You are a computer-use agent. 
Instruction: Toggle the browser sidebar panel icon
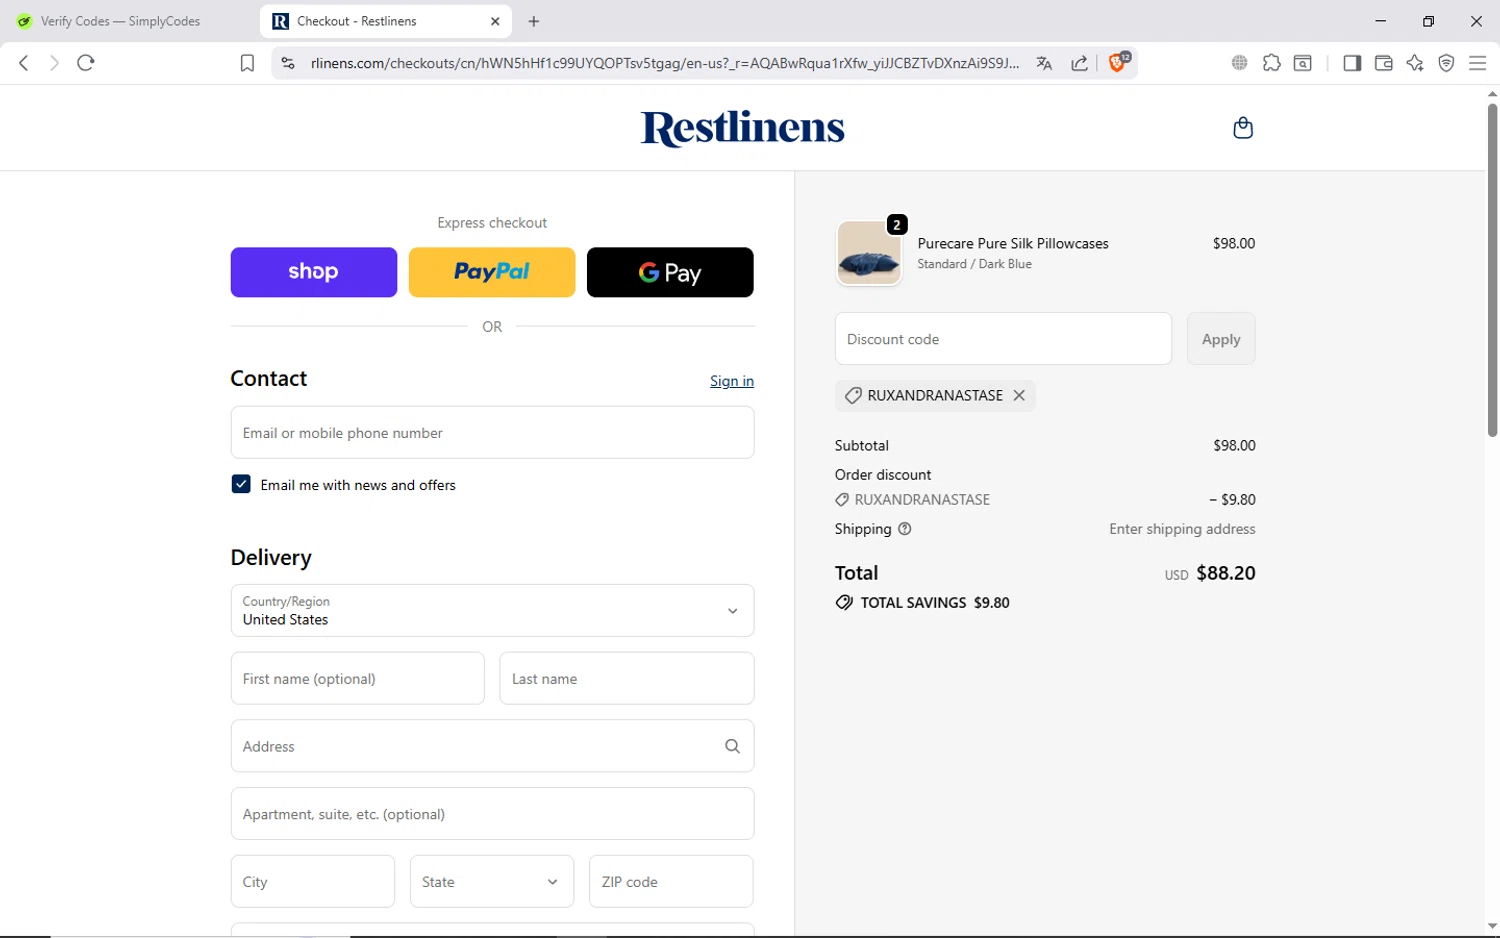pos(1352,63)
